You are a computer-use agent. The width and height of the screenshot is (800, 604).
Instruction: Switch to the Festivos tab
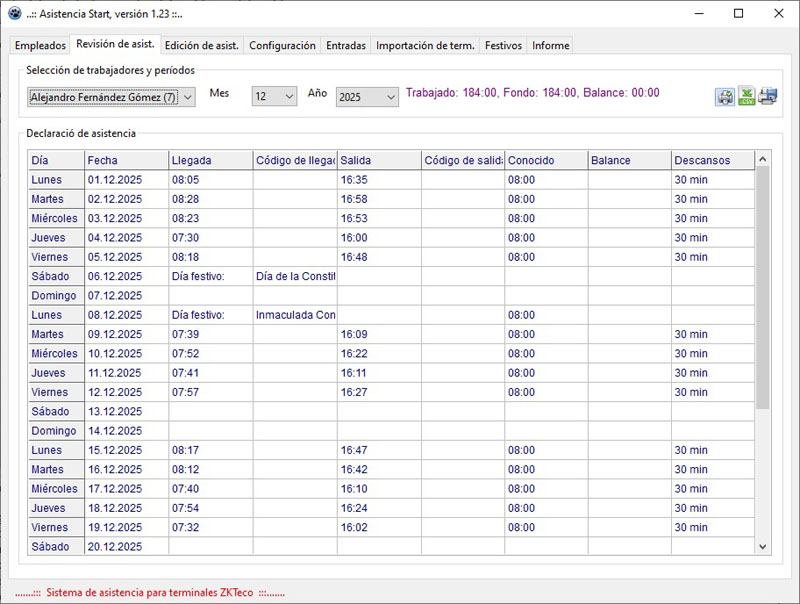click(503, 45)
